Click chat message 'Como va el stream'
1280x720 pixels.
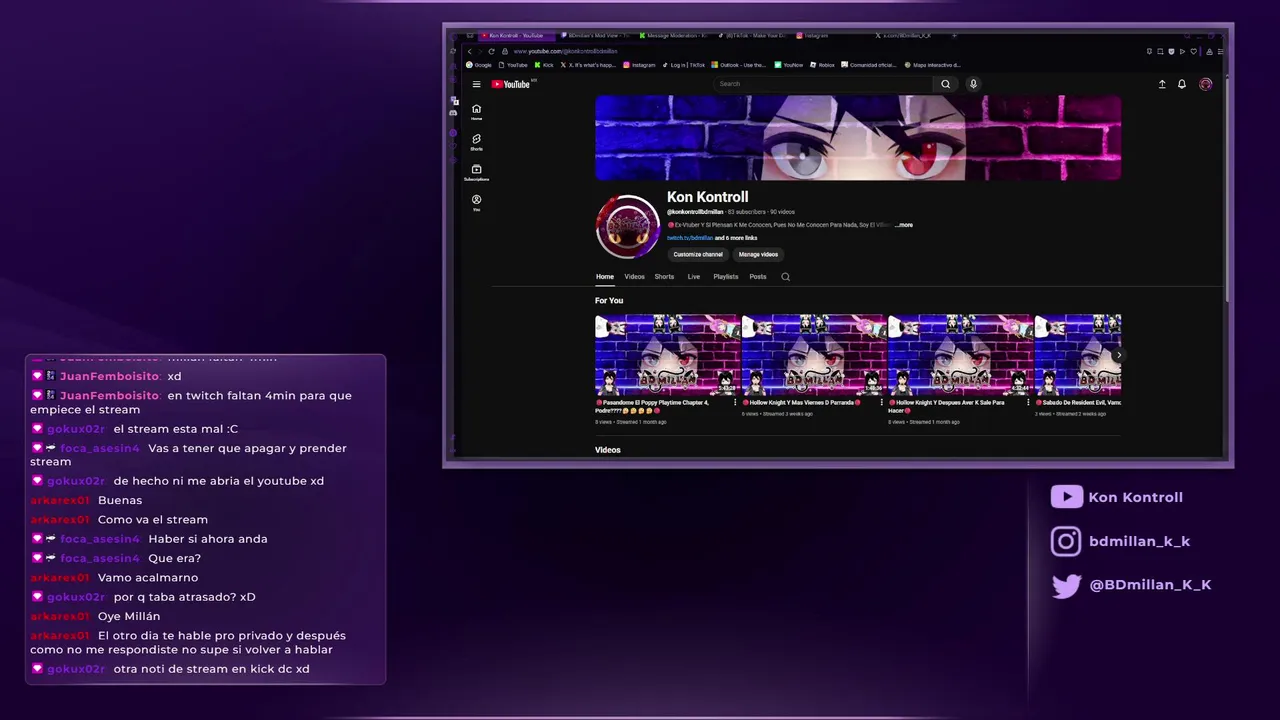point(153,519)
